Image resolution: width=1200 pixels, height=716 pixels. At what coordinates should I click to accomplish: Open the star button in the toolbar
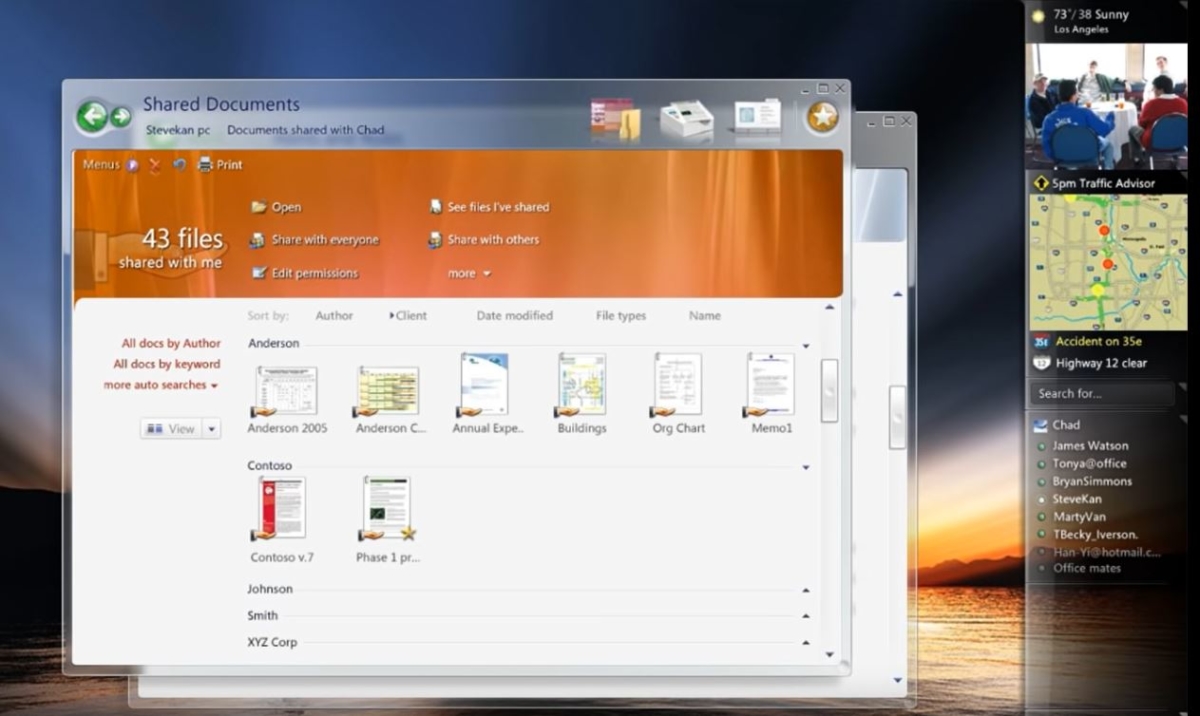coord(820,116)
